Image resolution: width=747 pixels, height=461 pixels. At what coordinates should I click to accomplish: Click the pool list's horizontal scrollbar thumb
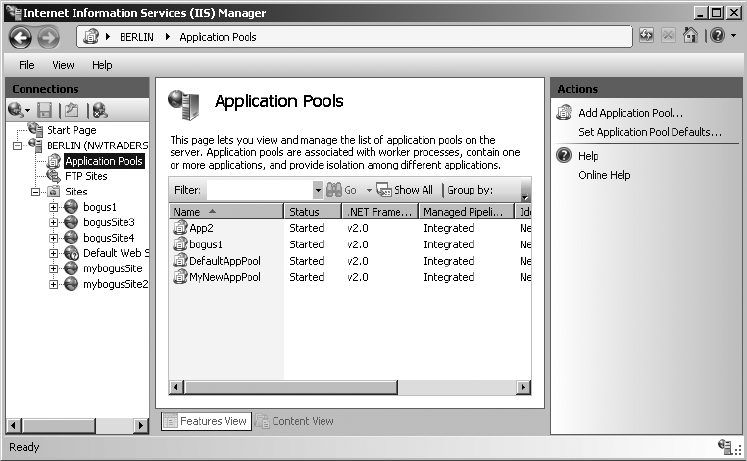291,387
